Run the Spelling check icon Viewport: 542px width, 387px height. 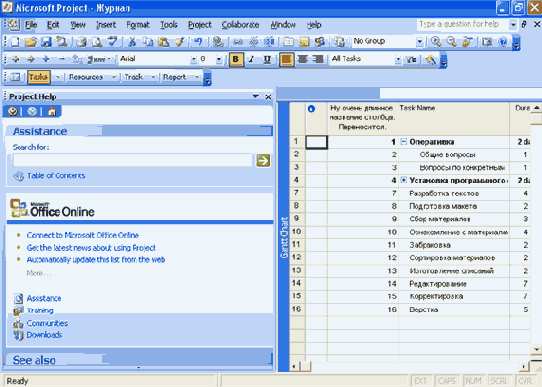[112, 42]
